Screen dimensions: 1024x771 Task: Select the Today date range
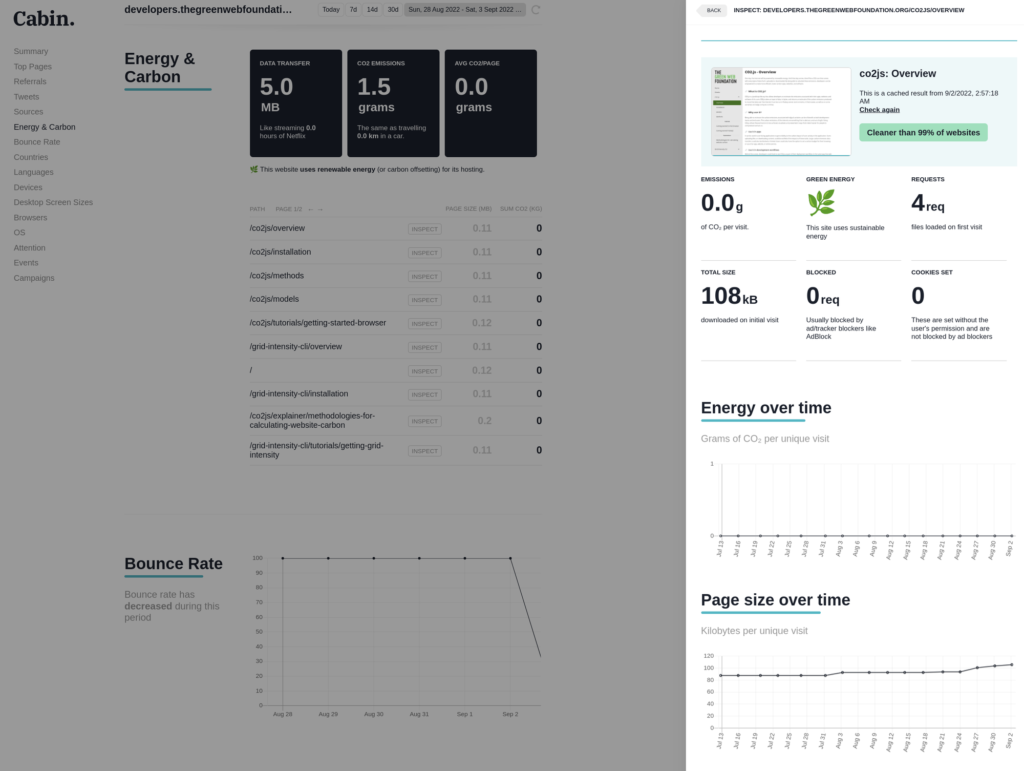tap(330, 10)
